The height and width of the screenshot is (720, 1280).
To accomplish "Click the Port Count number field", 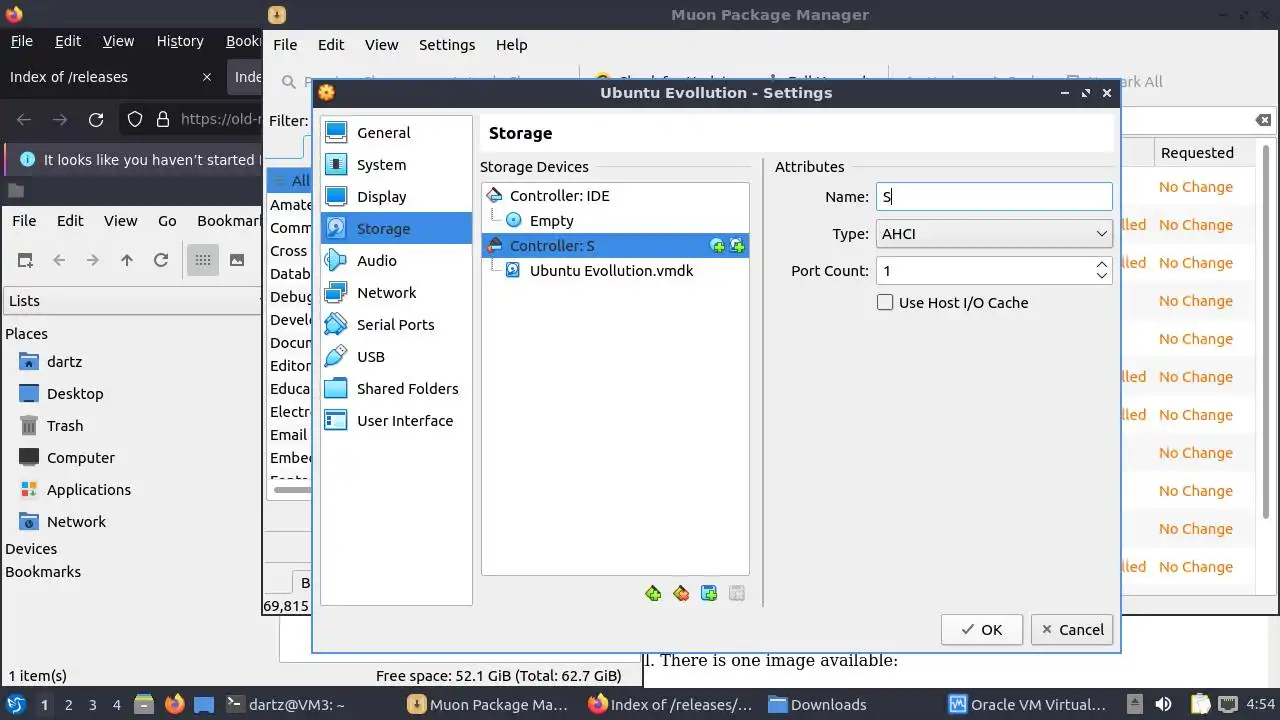I will 984,271.
